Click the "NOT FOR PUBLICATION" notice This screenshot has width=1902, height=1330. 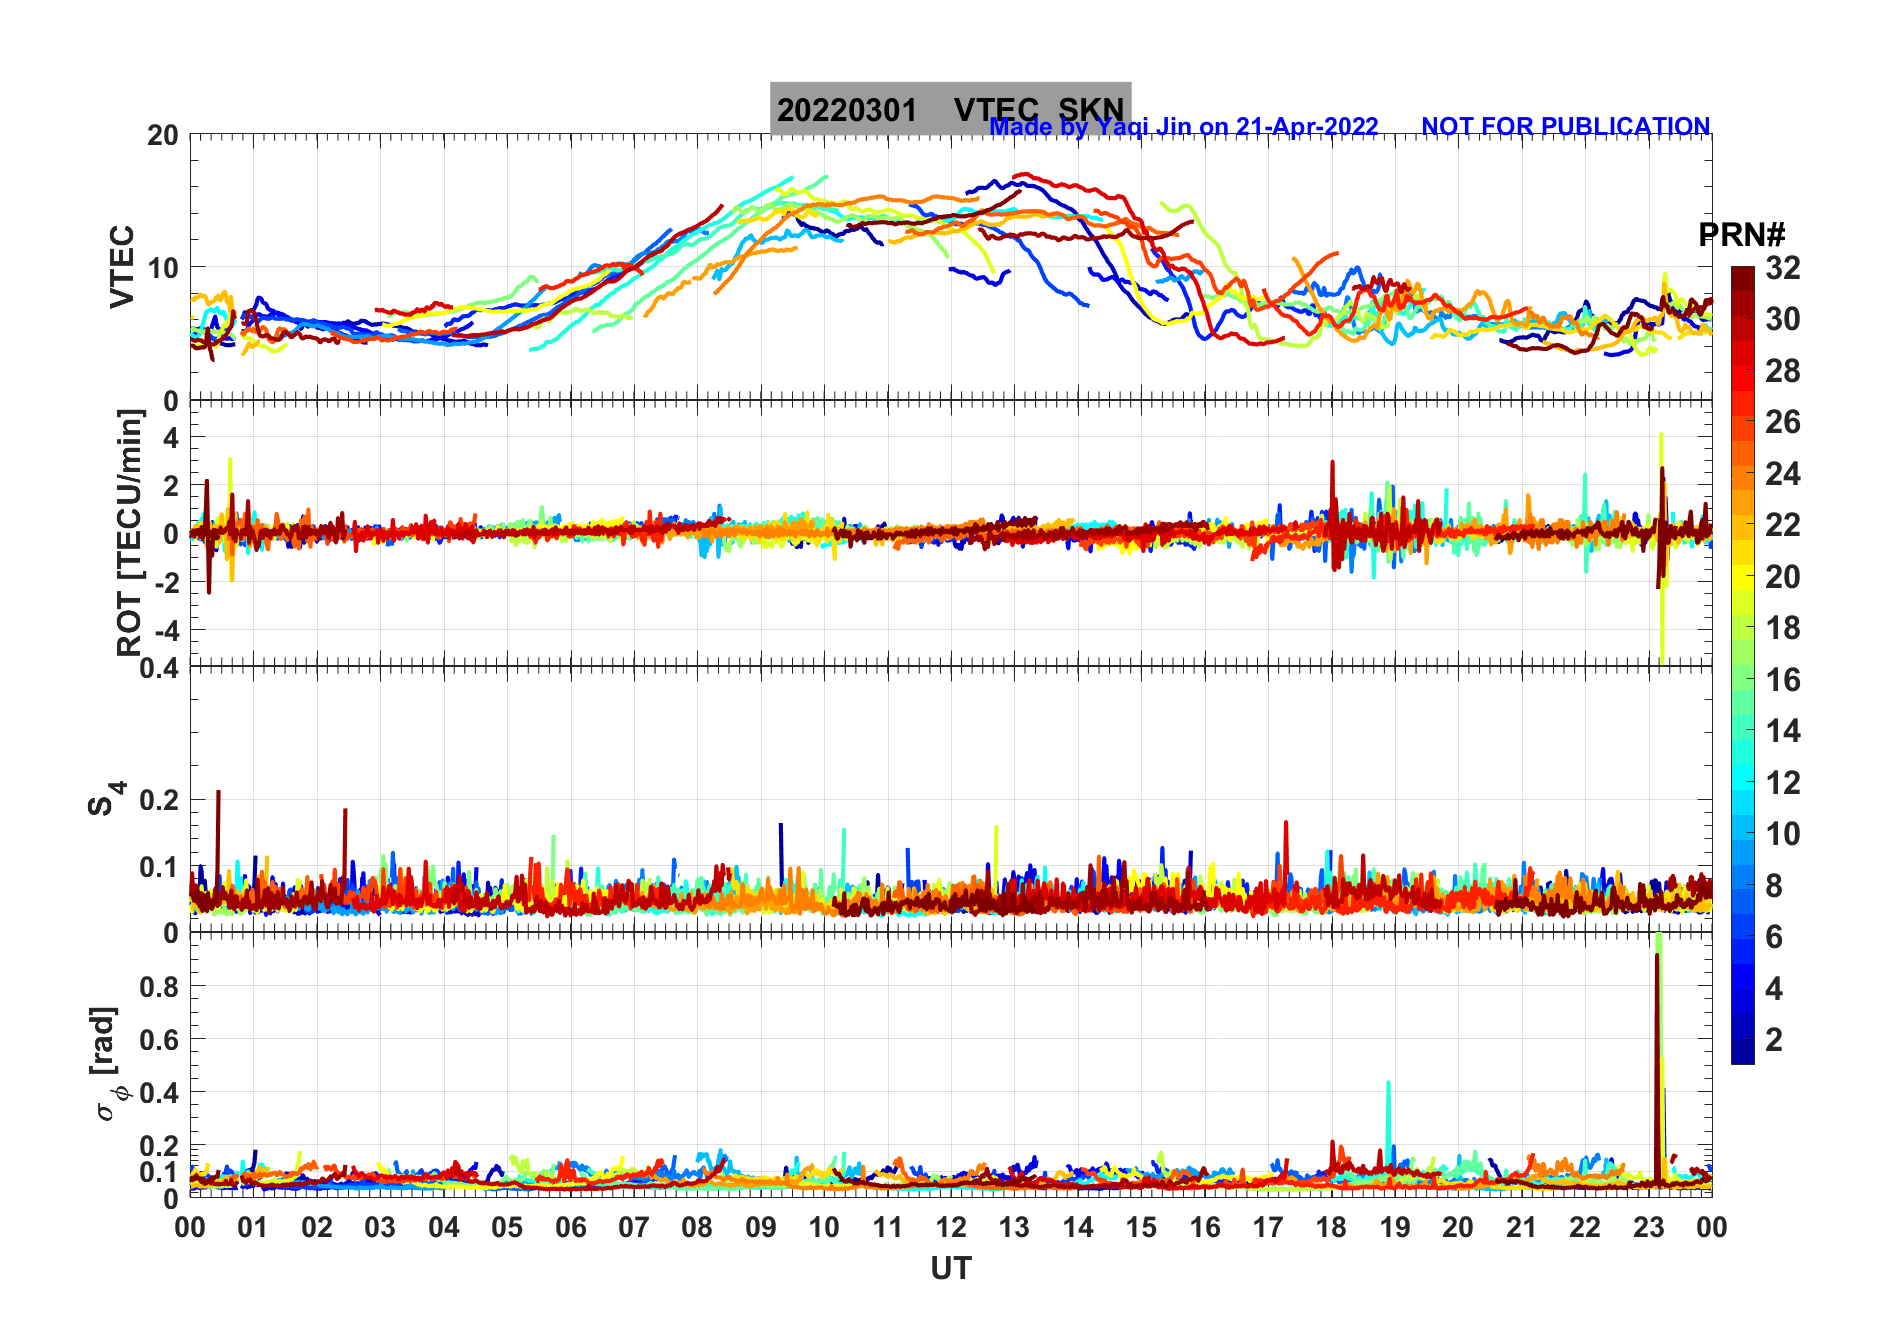[1566, 127]
